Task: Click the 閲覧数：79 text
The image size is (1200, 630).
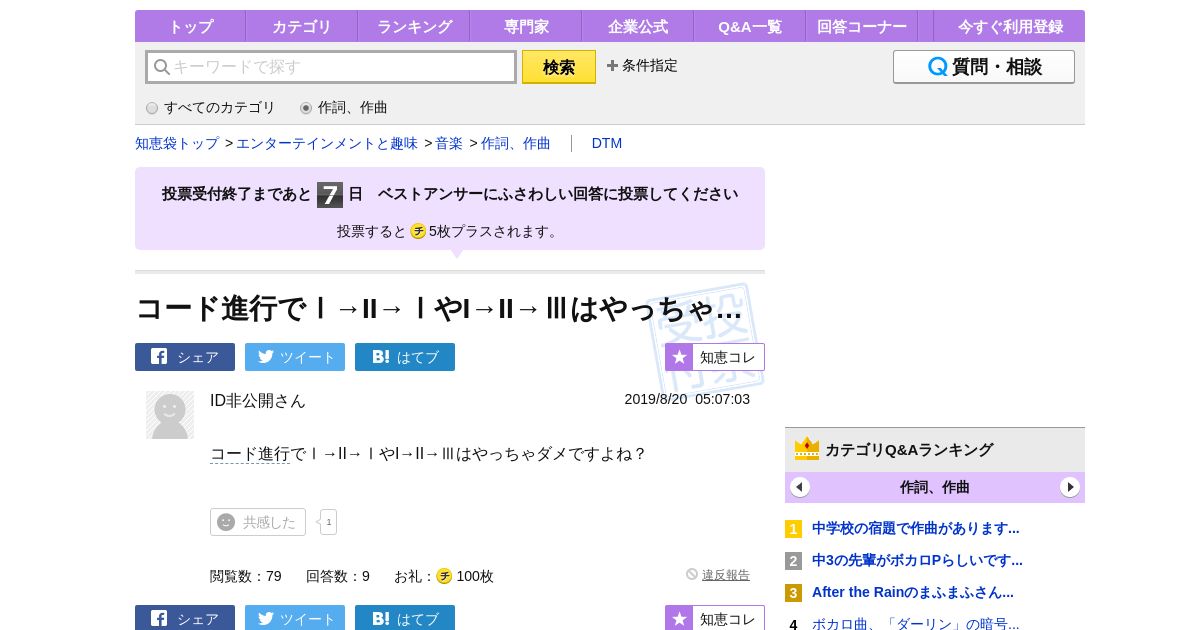Action: click(246, 576)
